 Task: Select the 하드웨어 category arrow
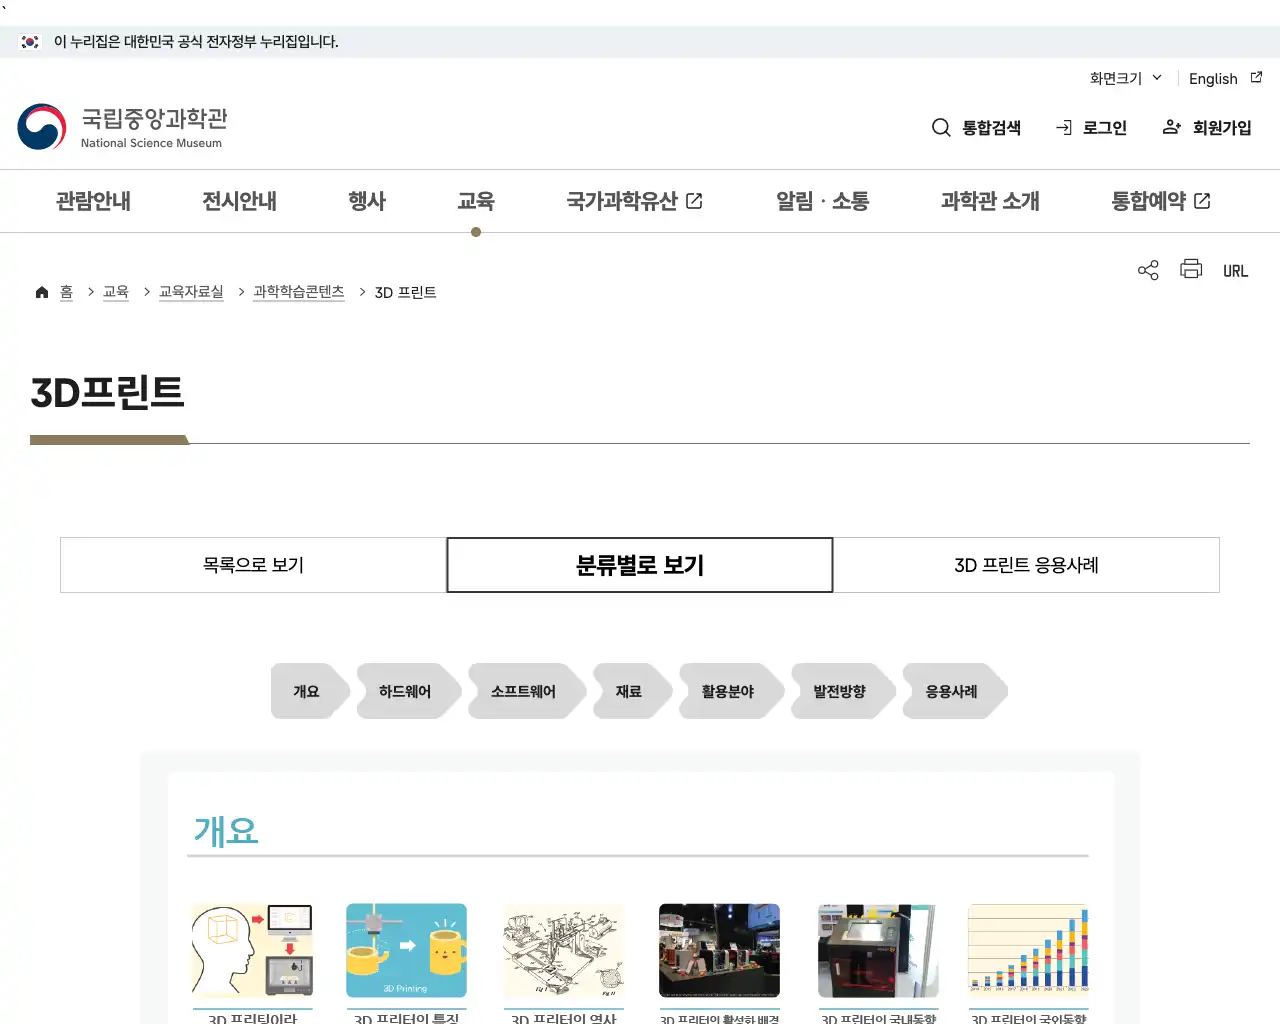click(404, 690)
